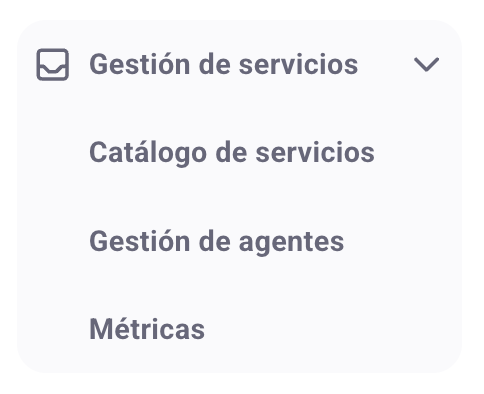The height and width of the screenshot is (394, 484).
Task: Open Catálogo de servicios submenu item
Action: 232,153
